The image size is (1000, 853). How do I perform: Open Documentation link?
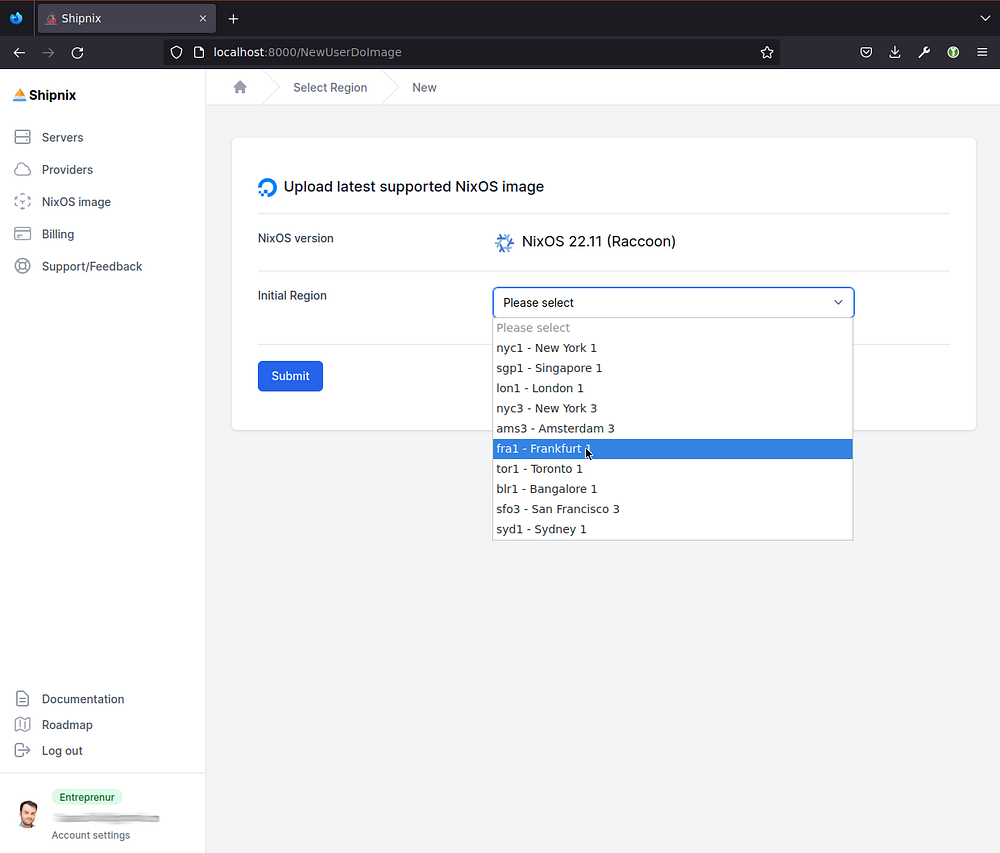tap(83, 699)
